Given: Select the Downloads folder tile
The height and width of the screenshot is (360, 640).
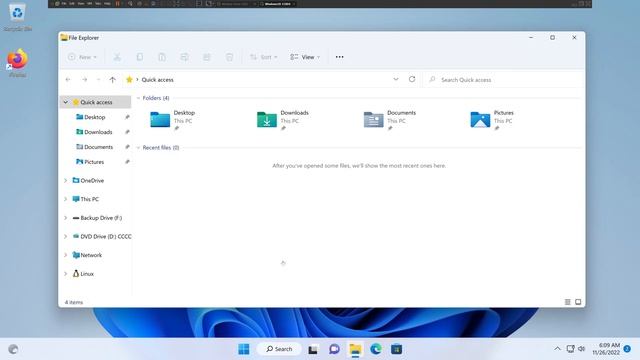Looking at the screenshot, I should 283,120.
